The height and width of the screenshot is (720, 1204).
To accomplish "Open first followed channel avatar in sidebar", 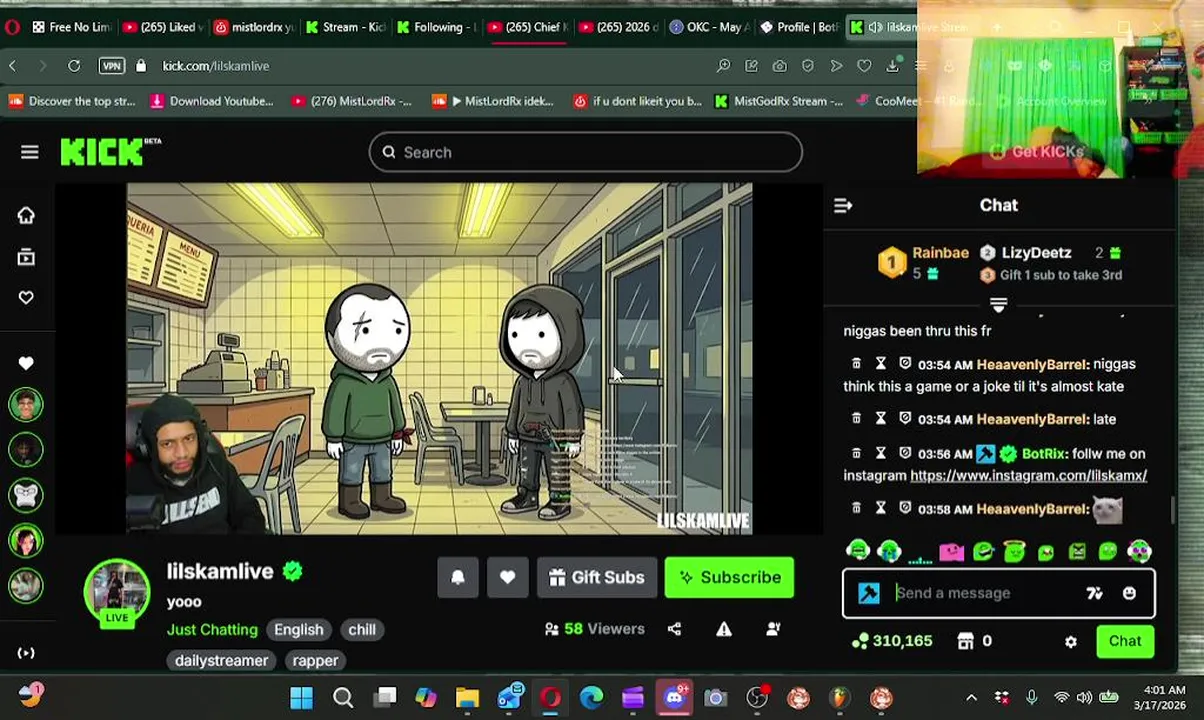I will coord(26,405).
